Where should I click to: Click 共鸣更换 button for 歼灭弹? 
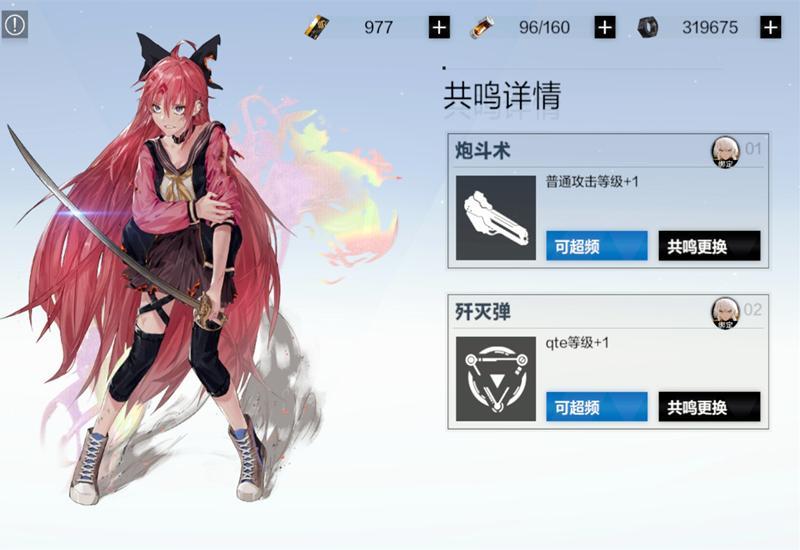pos(709,407)
